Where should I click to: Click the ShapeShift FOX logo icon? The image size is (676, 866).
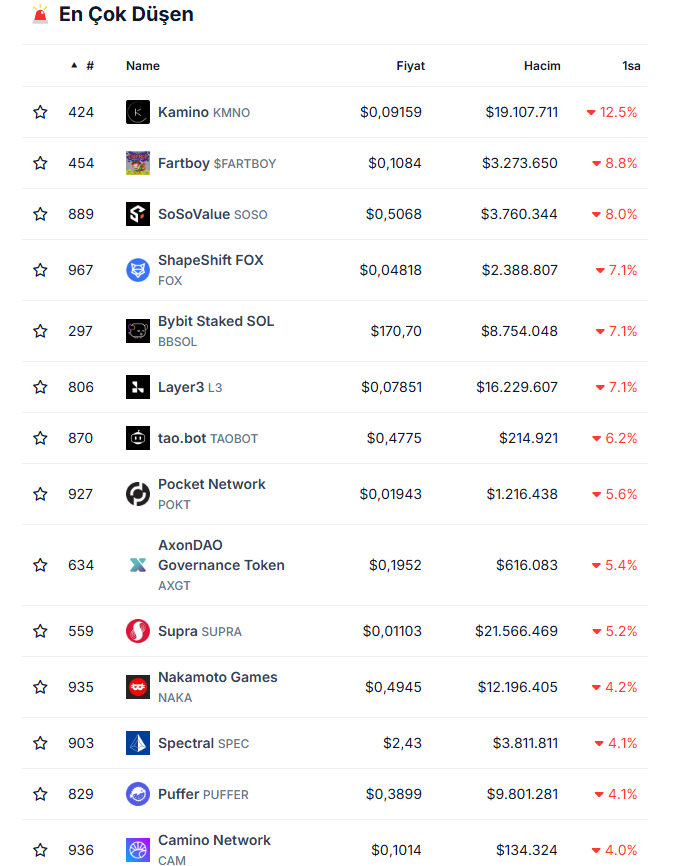[x=138, y=270]
